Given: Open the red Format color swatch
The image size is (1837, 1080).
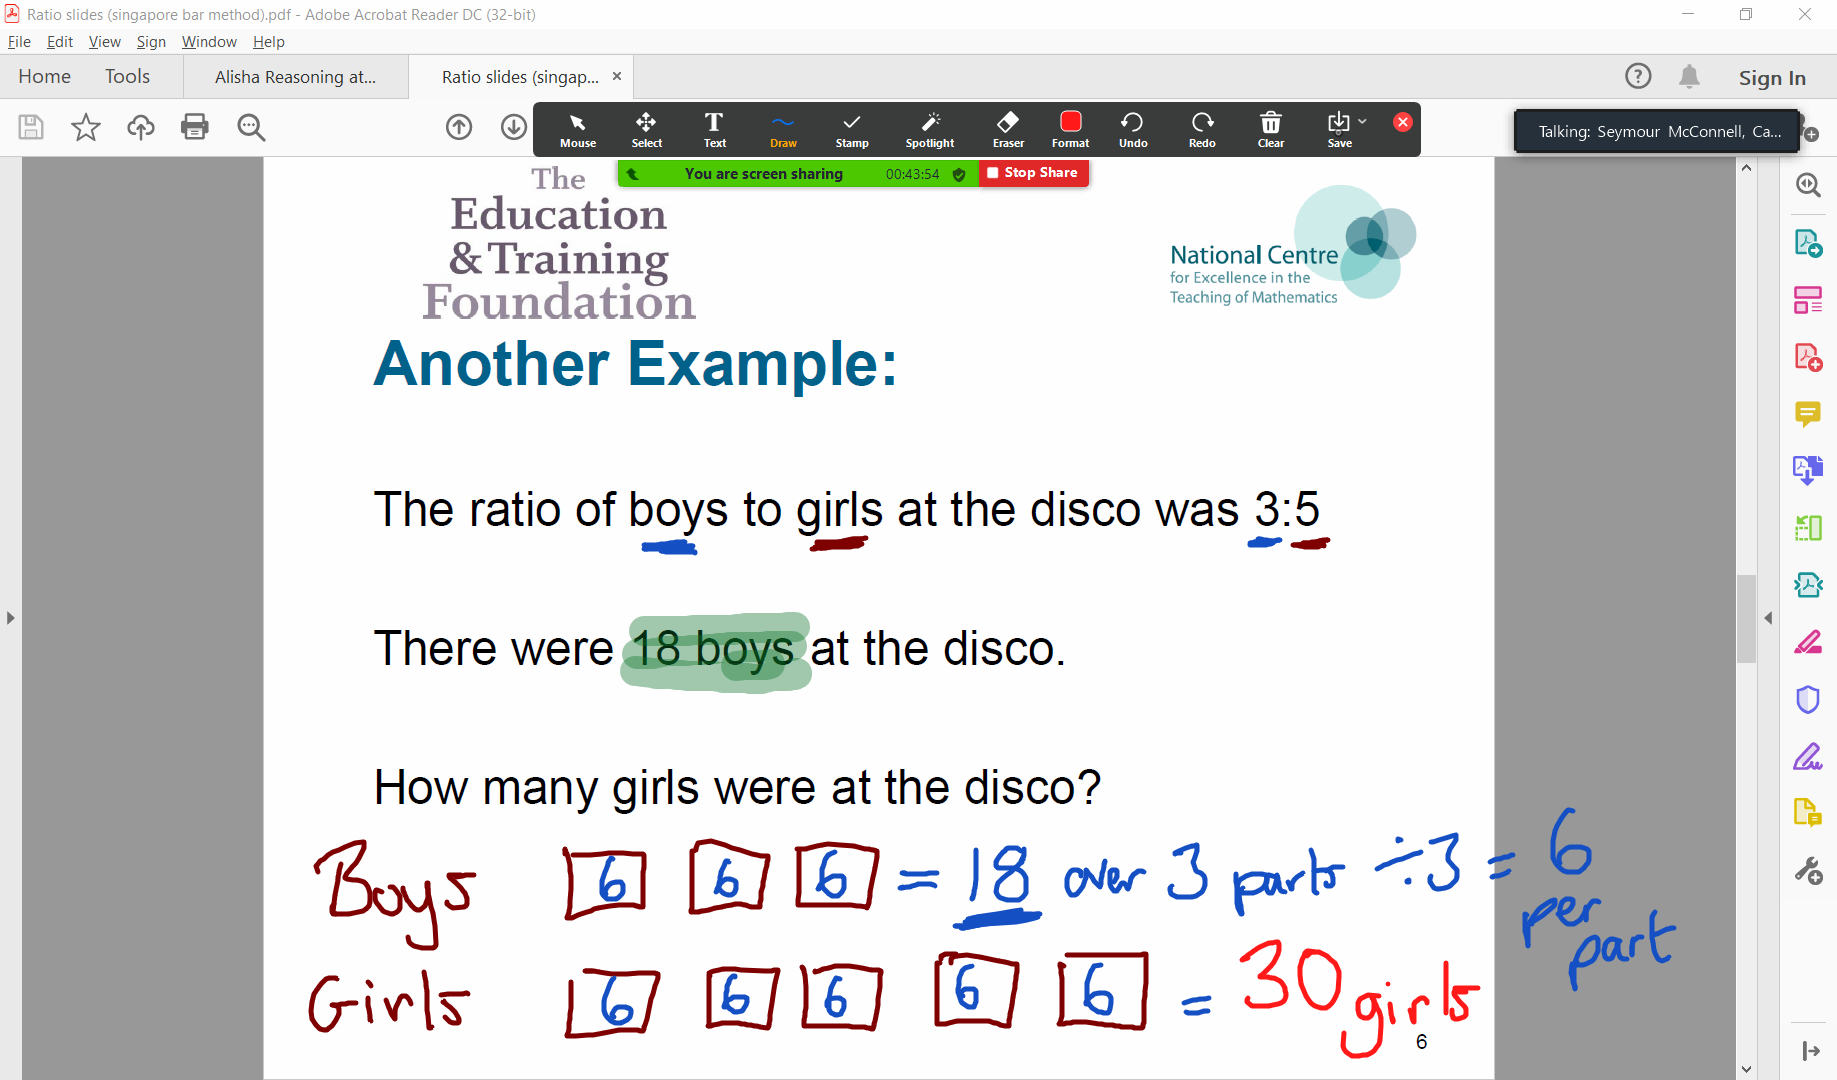Looking at the screenshot, I should pos(1070,122).
